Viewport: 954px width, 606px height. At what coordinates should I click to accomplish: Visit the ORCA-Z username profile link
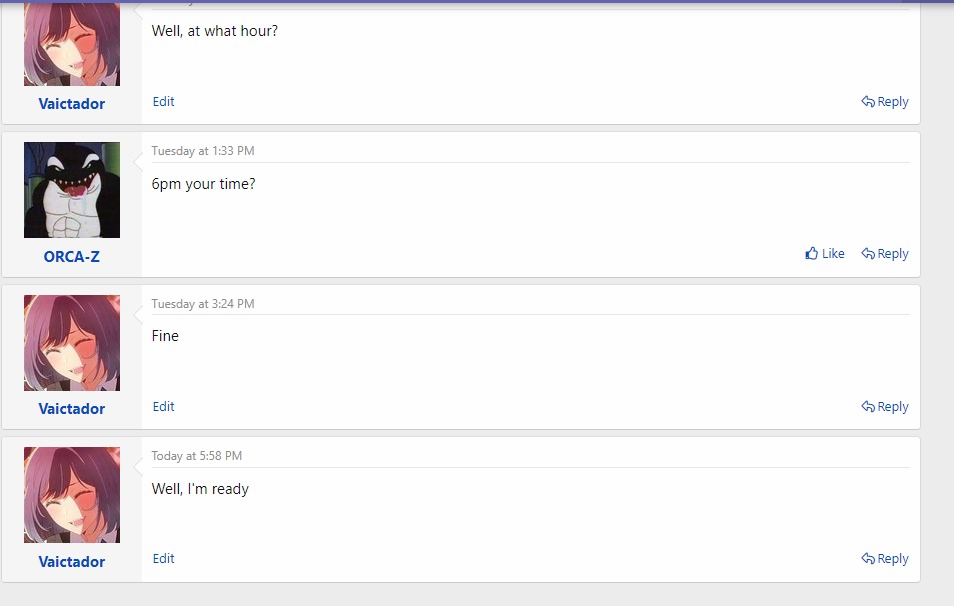click(72, 257)
